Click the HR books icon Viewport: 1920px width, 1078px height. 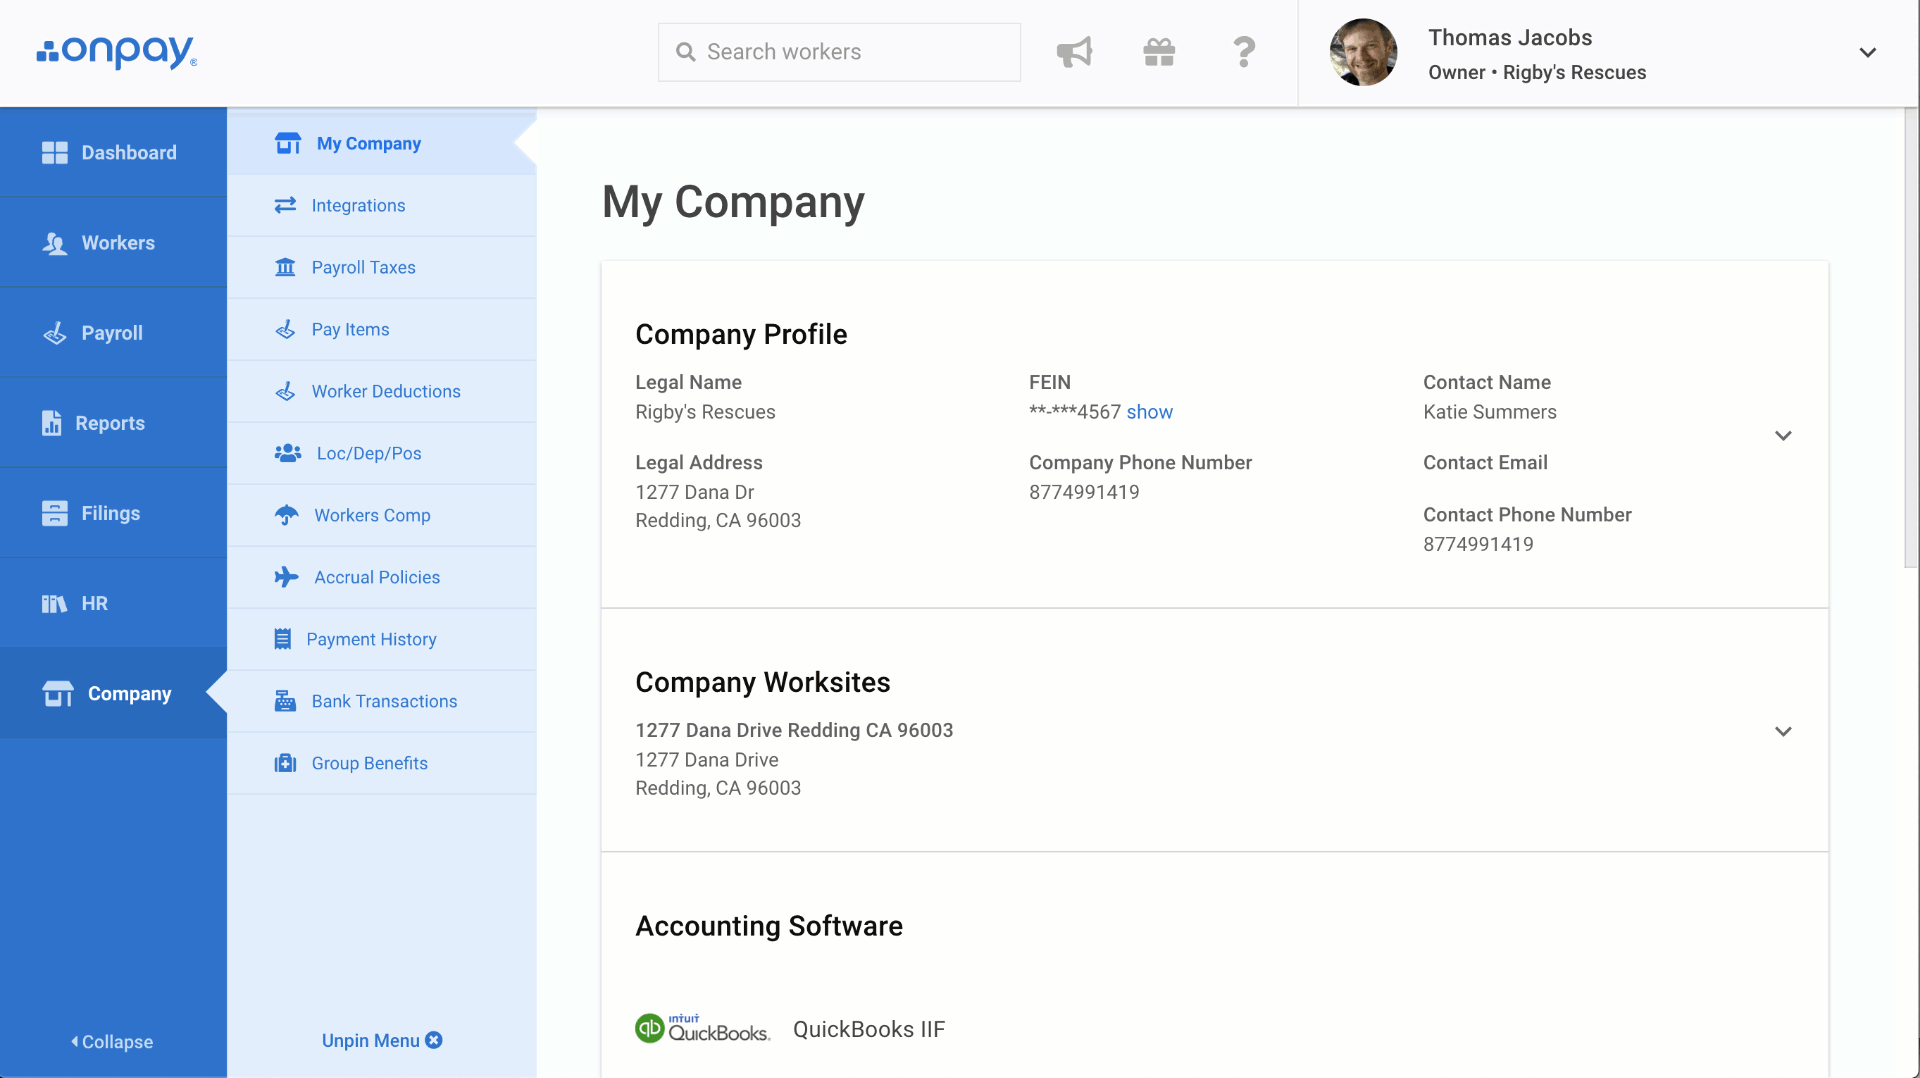click(55, 603)
